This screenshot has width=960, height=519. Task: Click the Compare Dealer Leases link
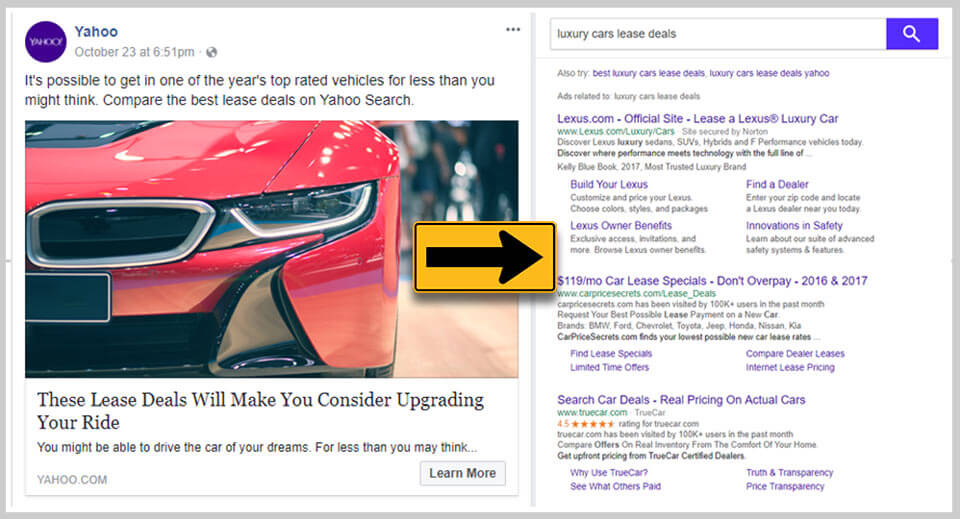tap(795, 354)
